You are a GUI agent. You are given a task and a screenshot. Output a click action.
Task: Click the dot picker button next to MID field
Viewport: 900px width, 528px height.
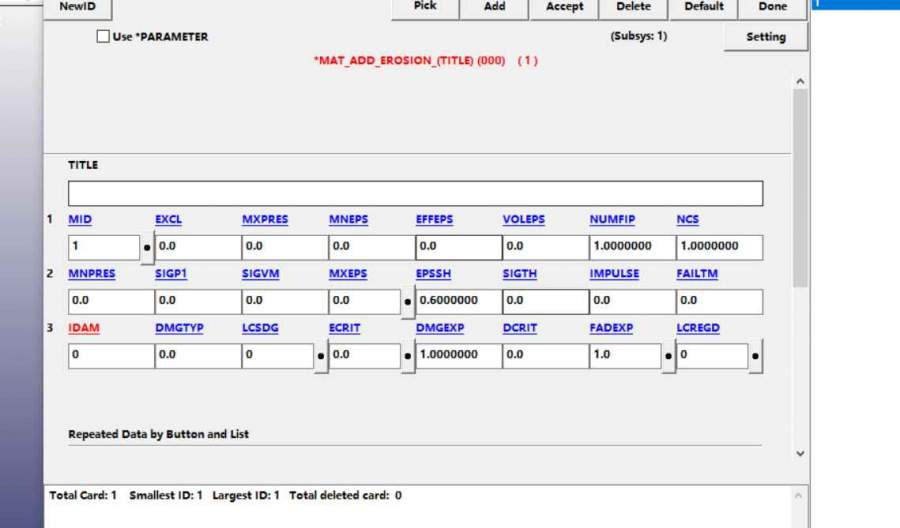tap(147, 247)
